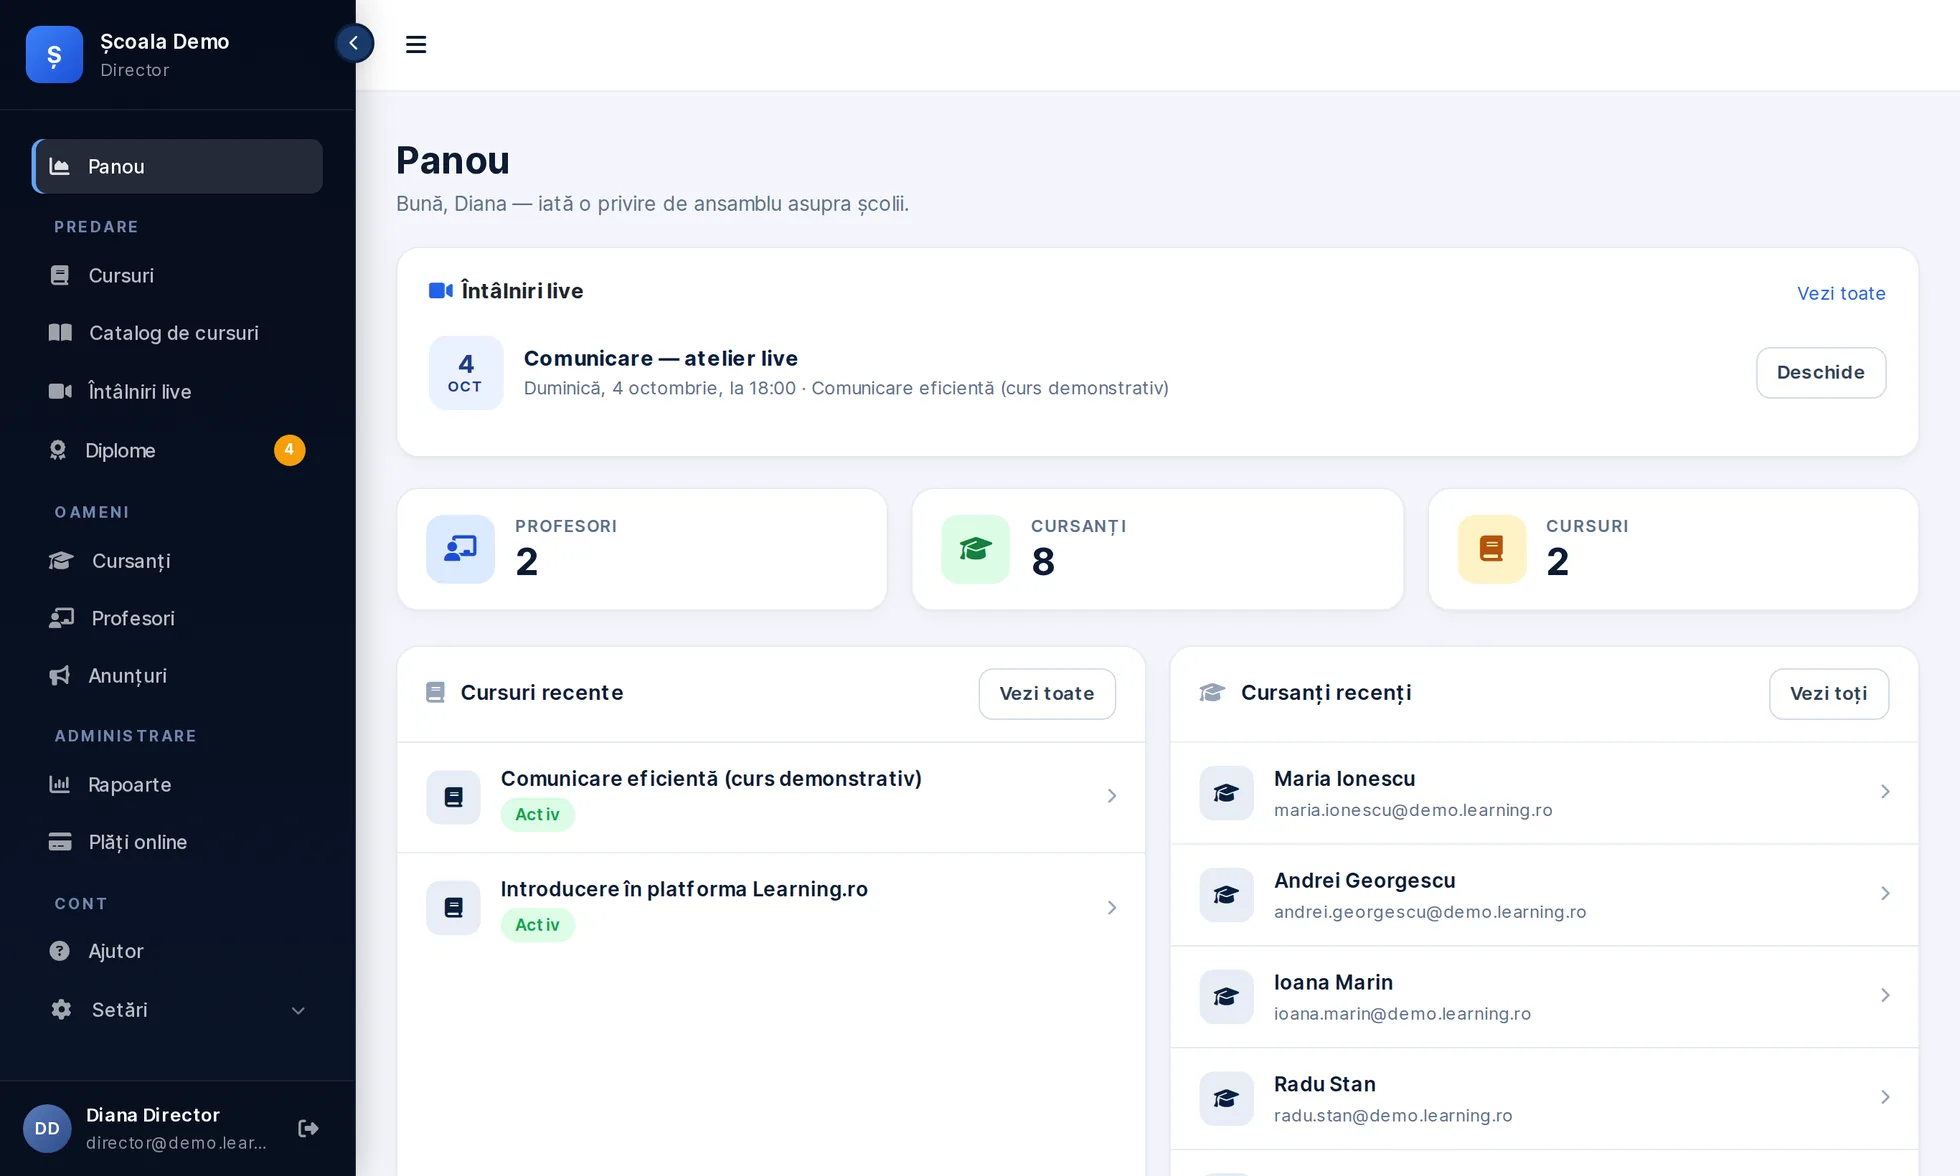This screenshot has height=1176, width=1960.
Task: Click the DD avatar of Diana Director
Action: (x=47, y=1129)
